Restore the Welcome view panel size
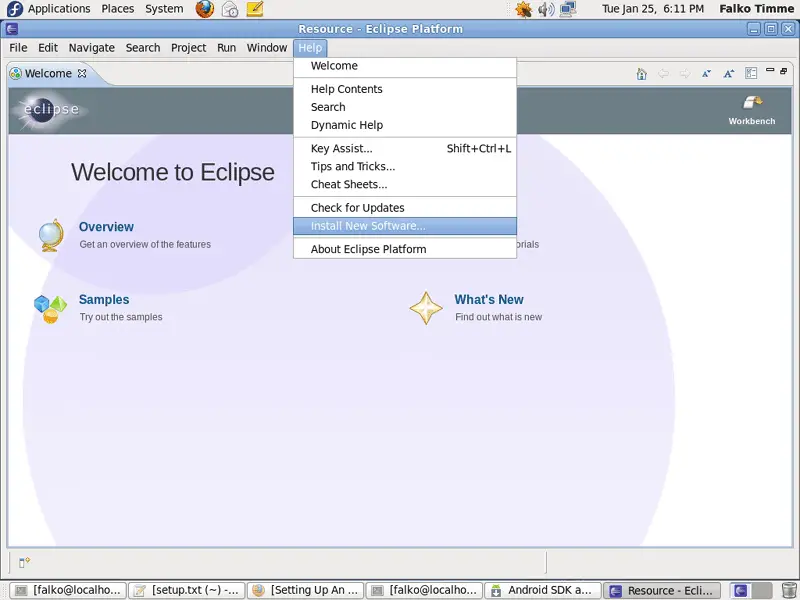 click(x=784, y=71)
